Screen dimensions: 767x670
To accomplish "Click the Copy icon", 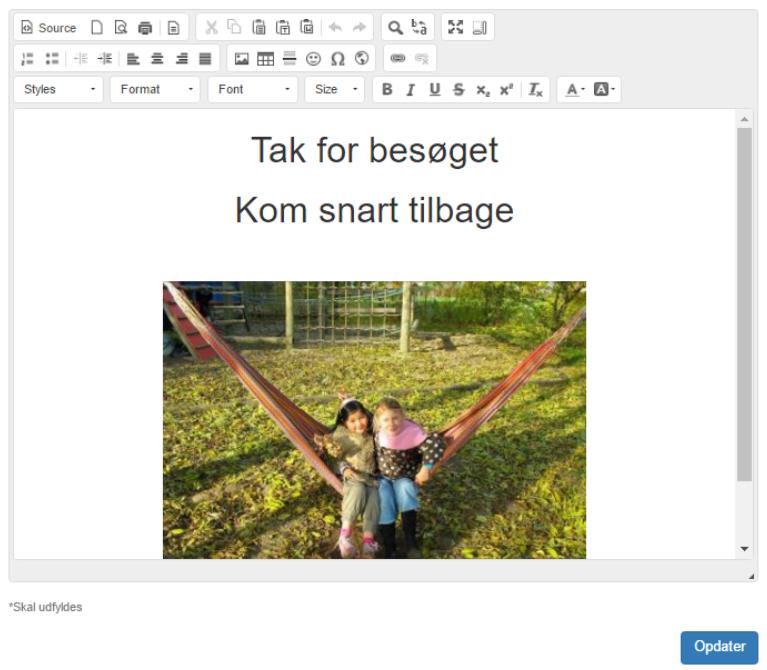I will pos(234,27).
